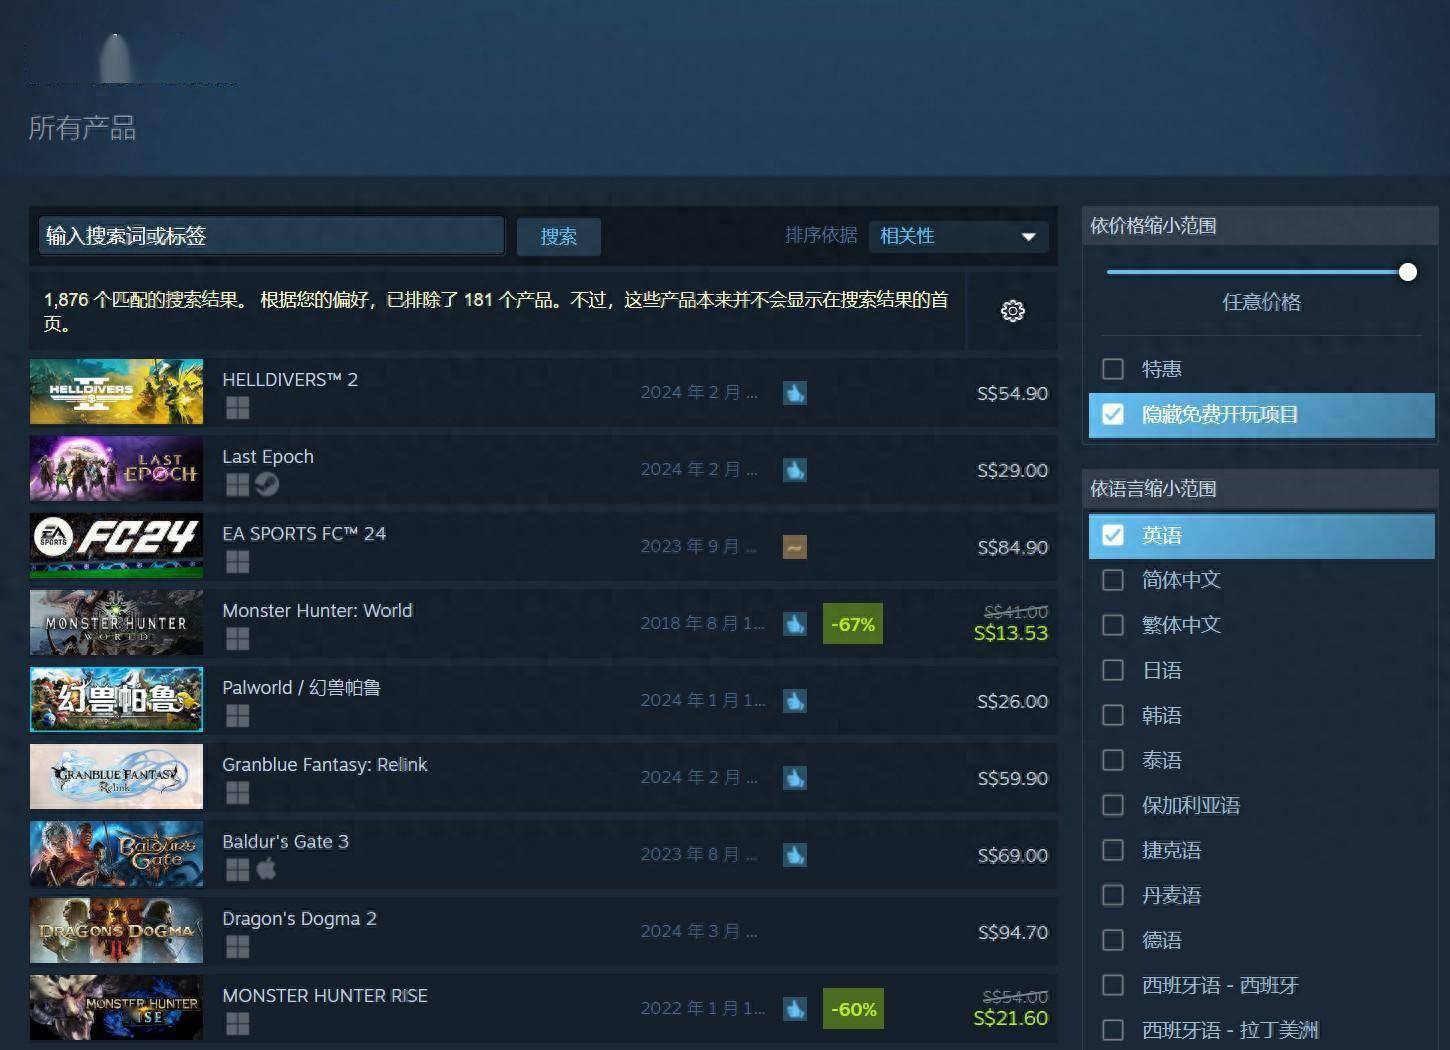Click Windows icon under Last Epoch

pos(237,485)
